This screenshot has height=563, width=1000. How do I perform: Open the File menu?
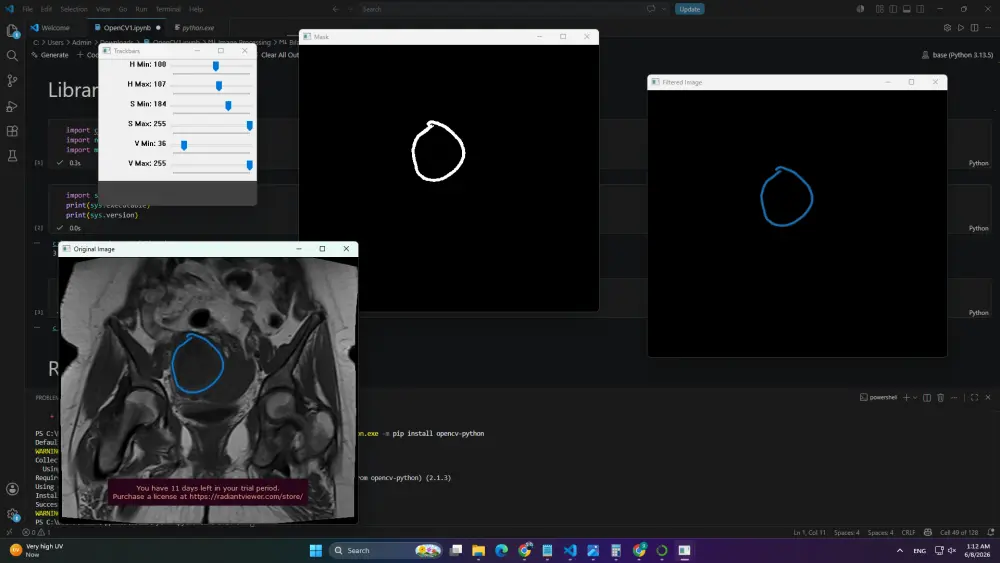(27, 9)
